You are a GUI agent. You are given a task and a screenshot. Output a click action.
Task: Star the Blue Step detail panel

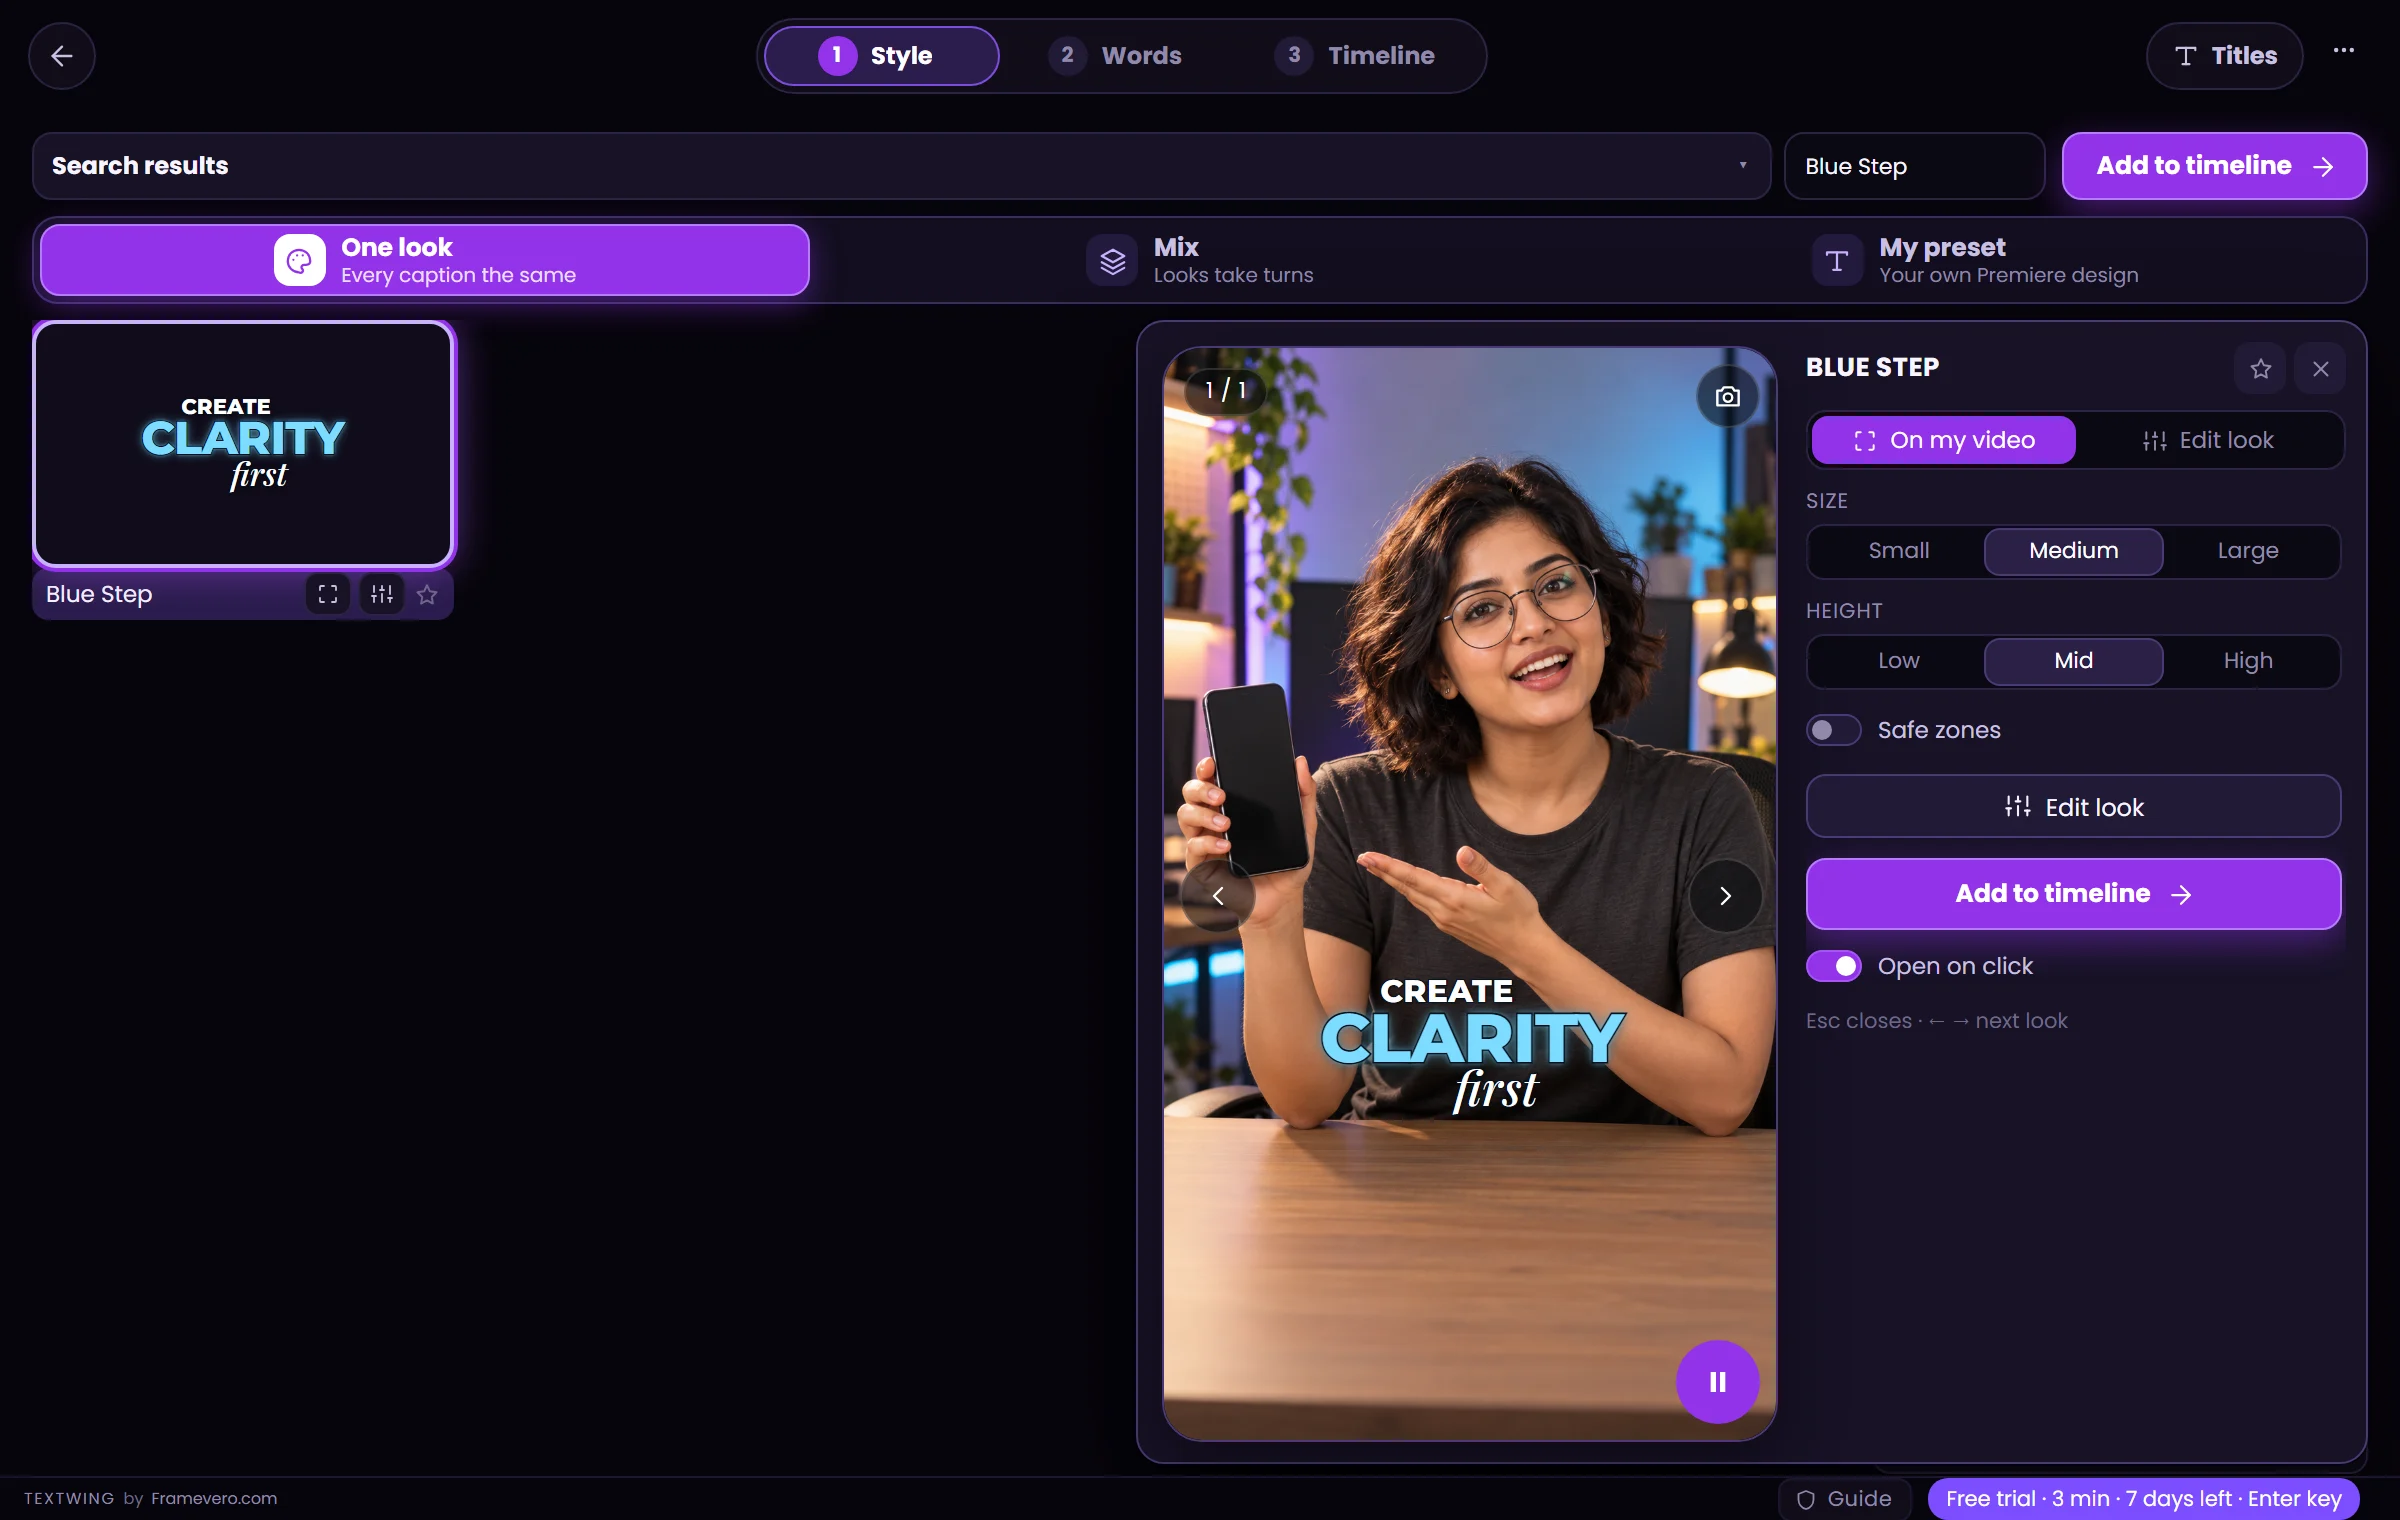[x=2260, y=369]
